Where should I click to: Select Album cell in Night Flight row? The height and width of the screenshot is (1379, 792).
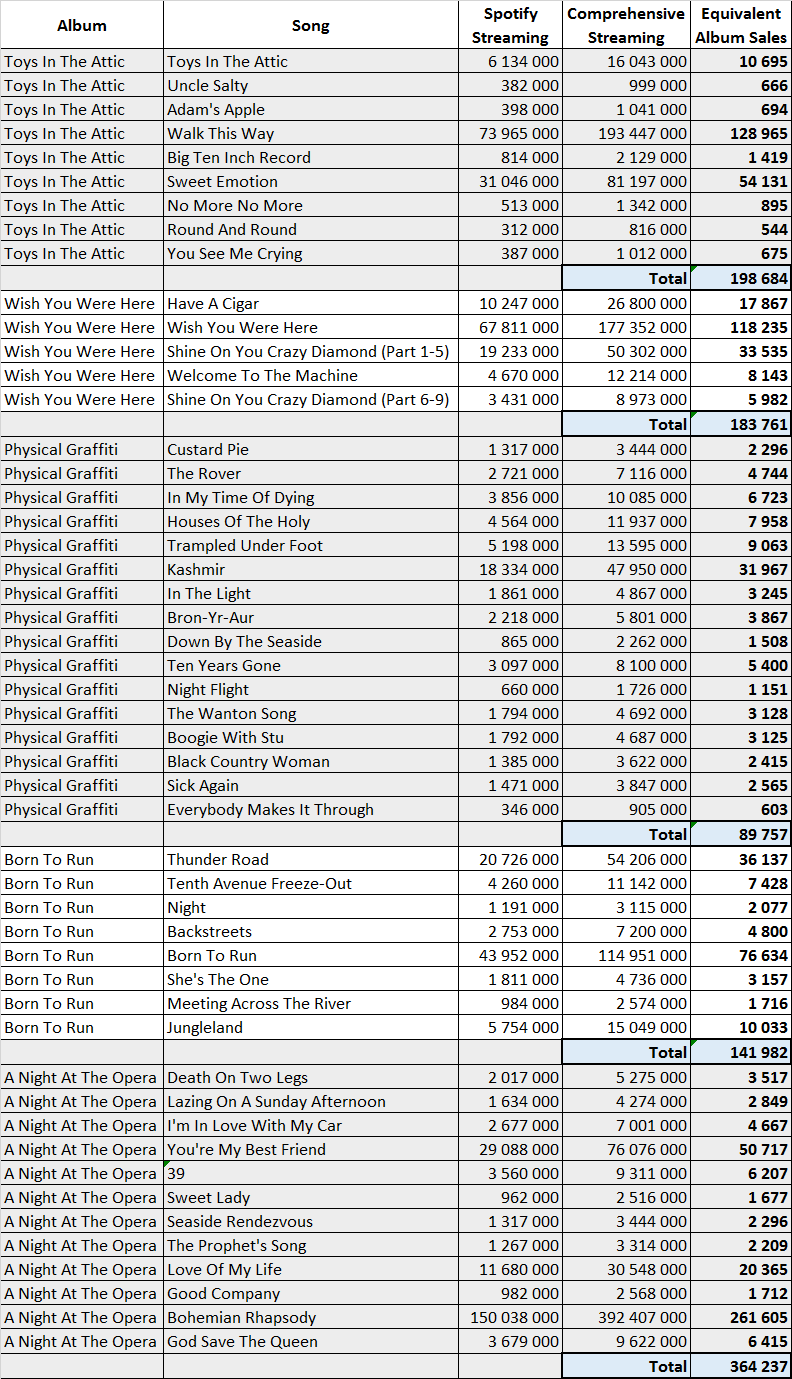pyautogui.click(x=82, y=689)
